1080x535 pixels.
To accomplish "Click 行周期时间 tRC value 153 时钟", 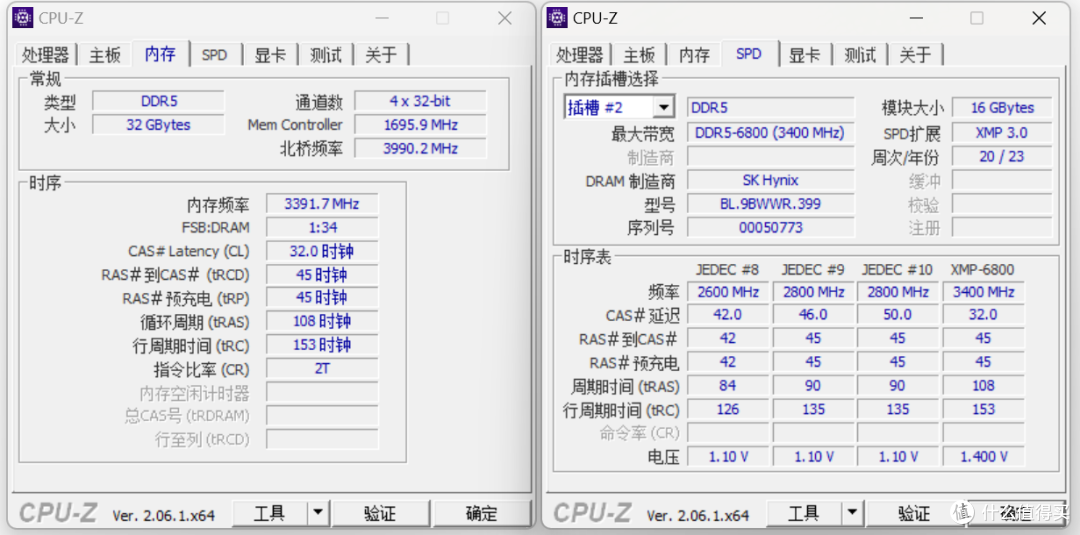I will coord(322,344).
